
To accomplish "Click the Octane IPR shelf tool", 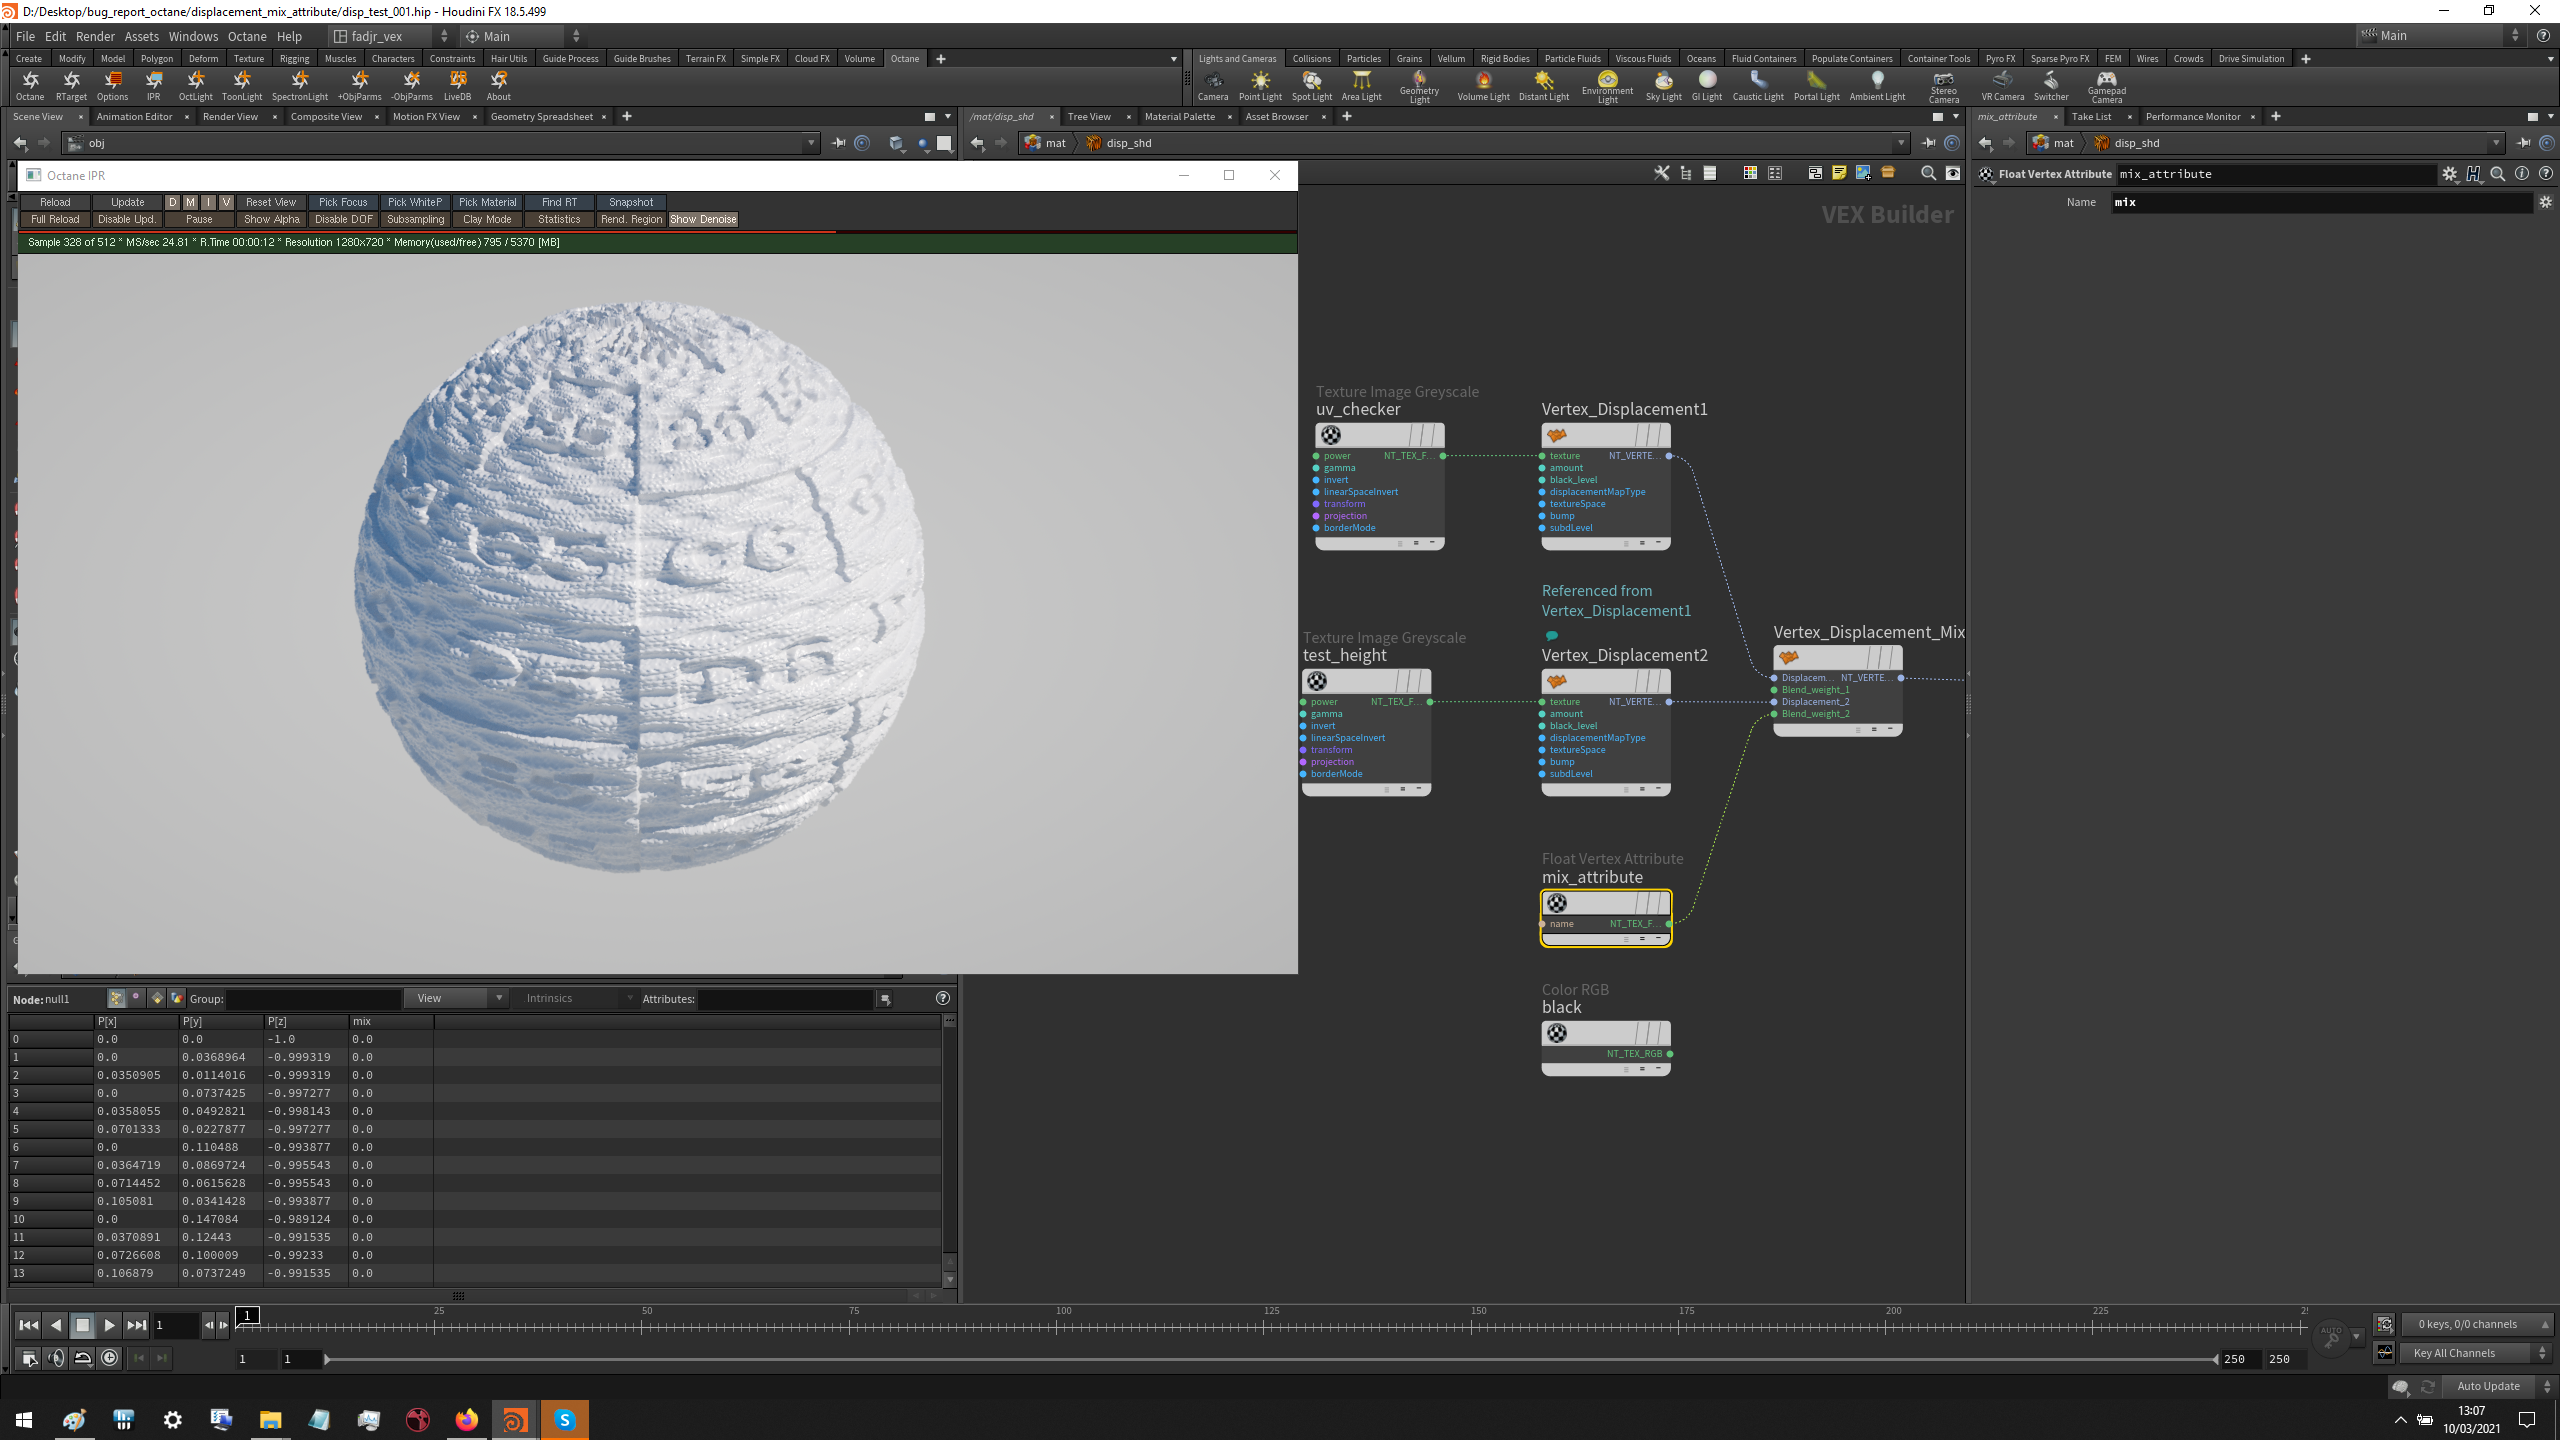I will coord(153,85).
